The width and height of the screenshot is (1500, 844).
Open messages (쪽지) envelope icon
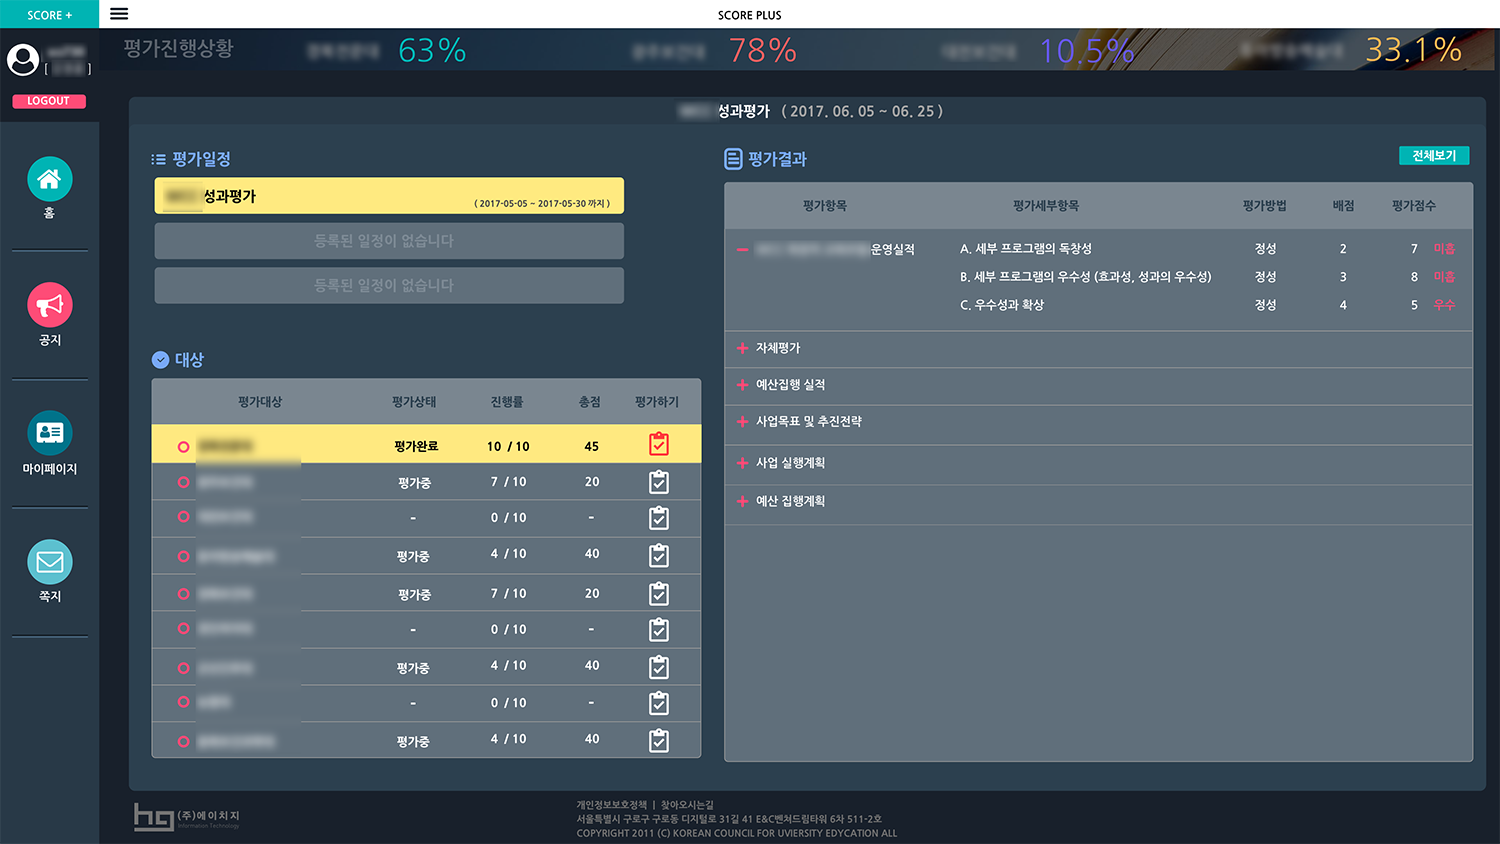(x=49, y=562)
